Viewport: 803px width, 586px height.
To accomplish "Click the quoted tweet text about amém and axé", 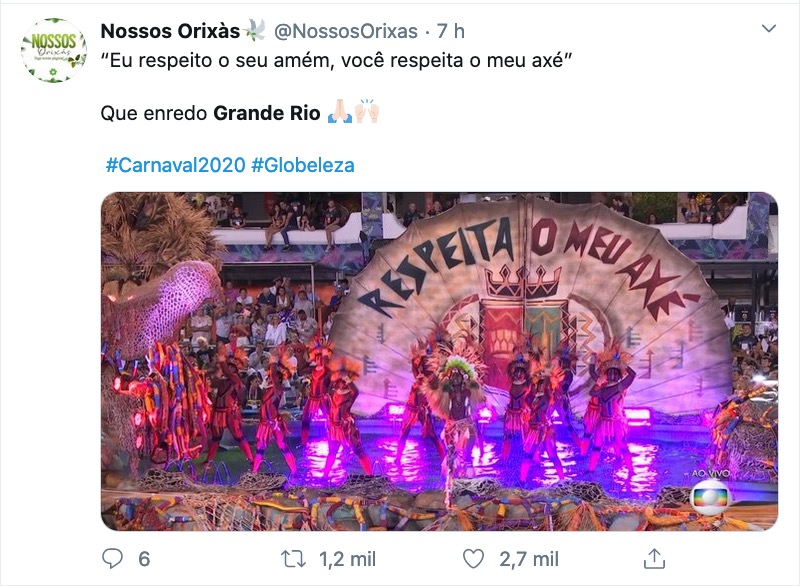I will pyautogui.click(x=335, y=61).
